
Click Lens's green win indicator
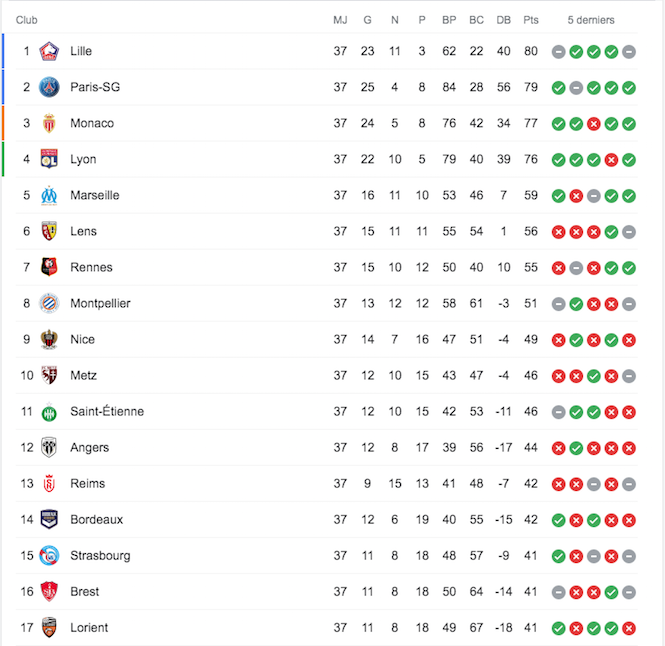(611, 232)
